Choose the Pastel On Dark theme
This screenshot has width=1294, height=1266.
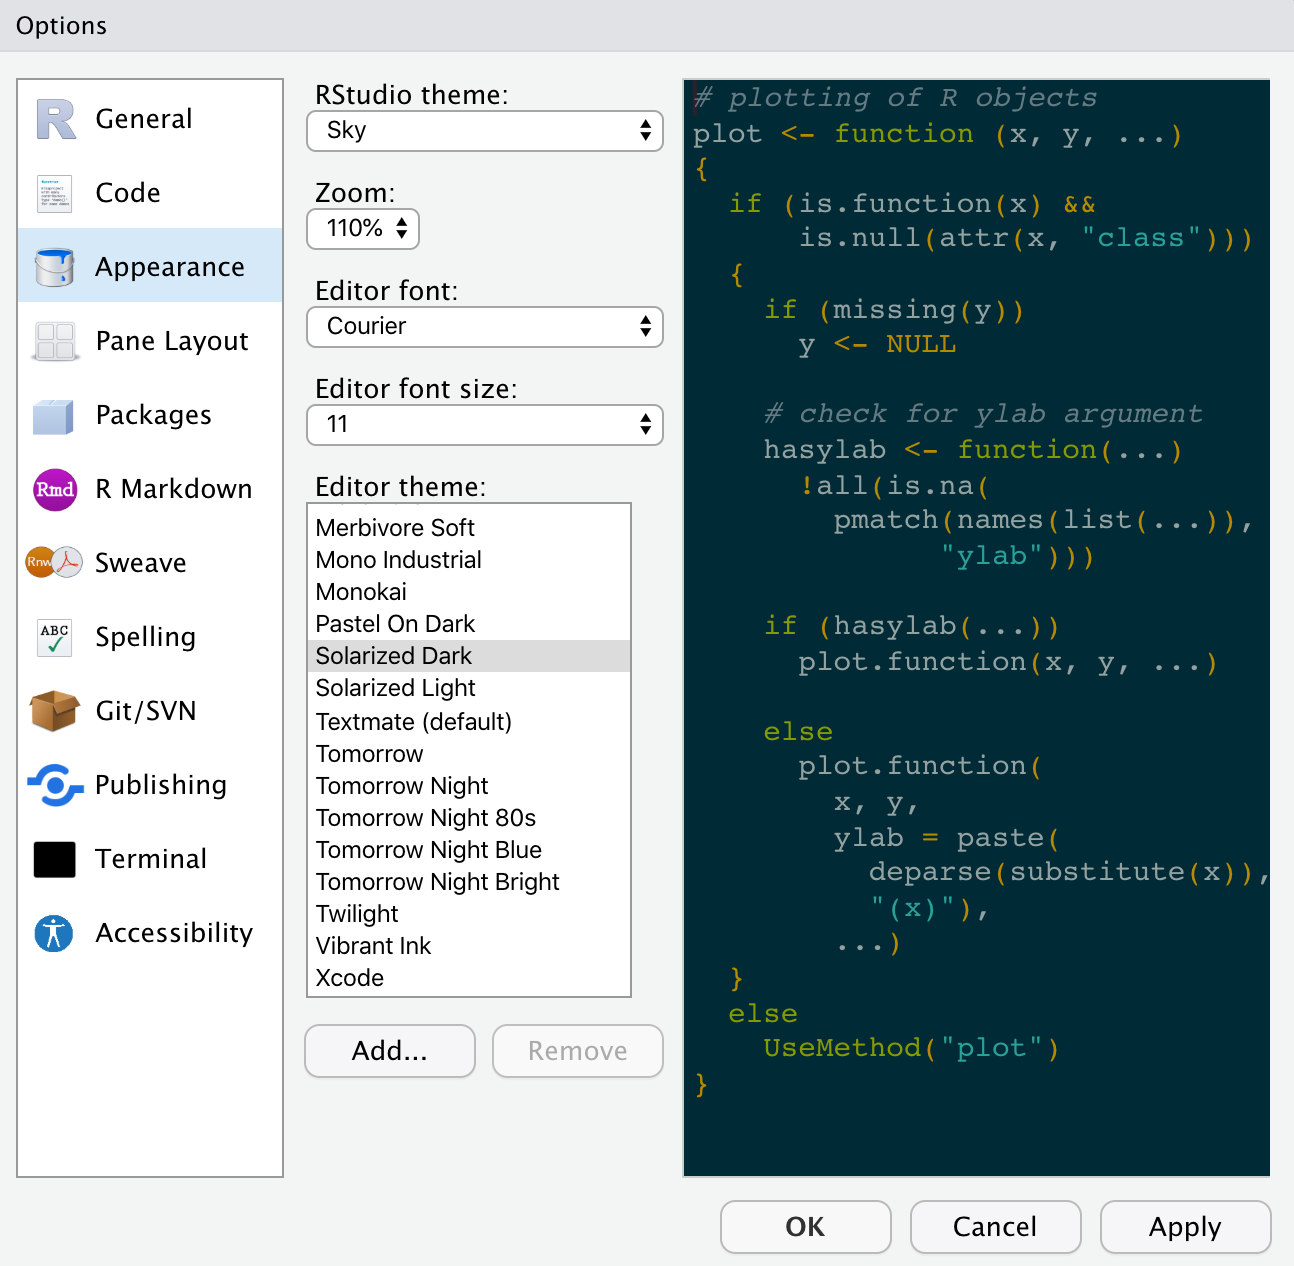tap(469, 624)
